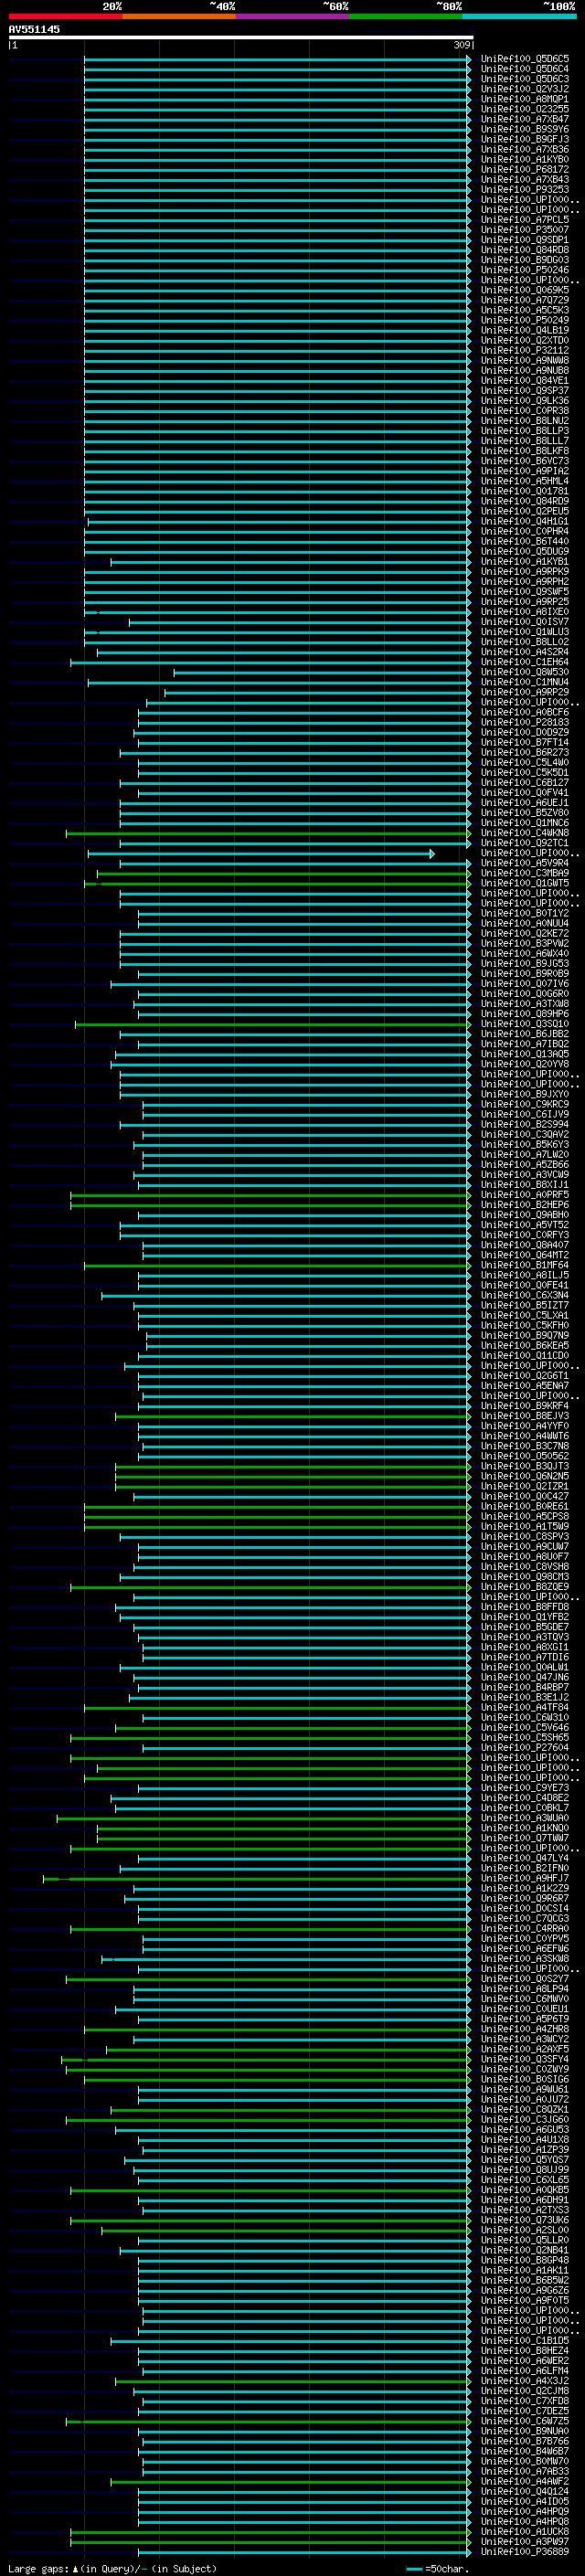The width and height of the screenshot is (585, 2576).
Task: Click the cyan ~100% identity legend bar
Action: pos(518,16)
